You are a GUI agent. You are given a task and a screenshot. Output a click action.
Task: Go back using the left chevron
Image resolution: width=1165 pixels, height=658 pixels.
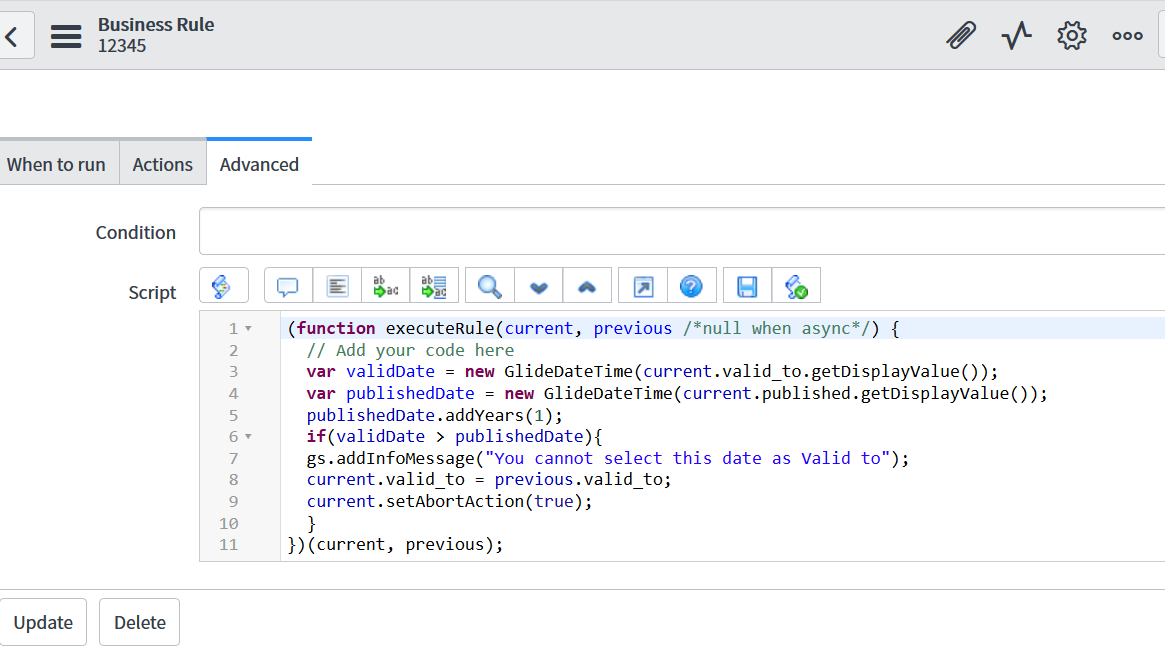13,36
